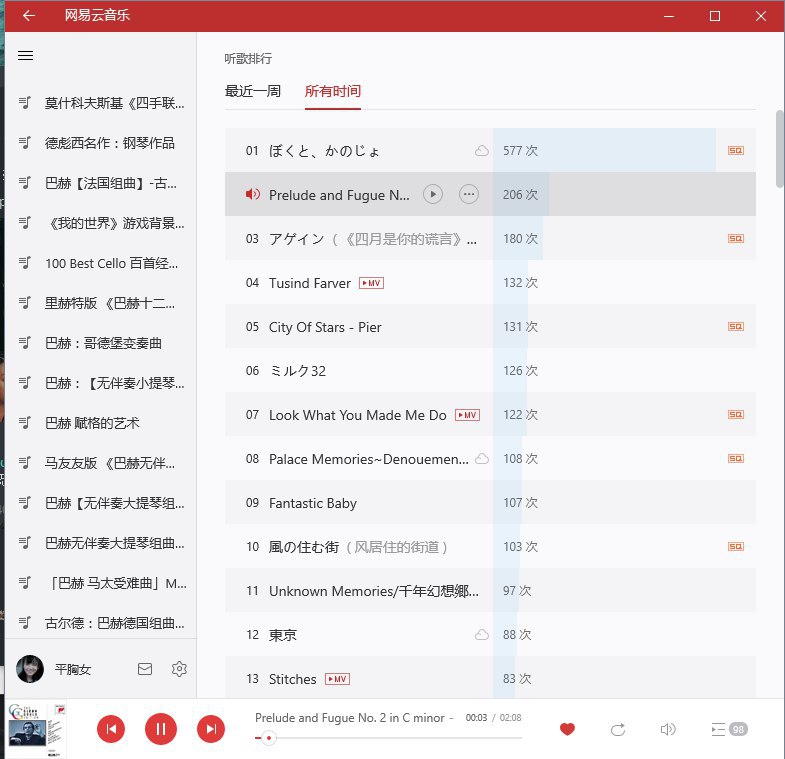Skip to the next track

210,729
